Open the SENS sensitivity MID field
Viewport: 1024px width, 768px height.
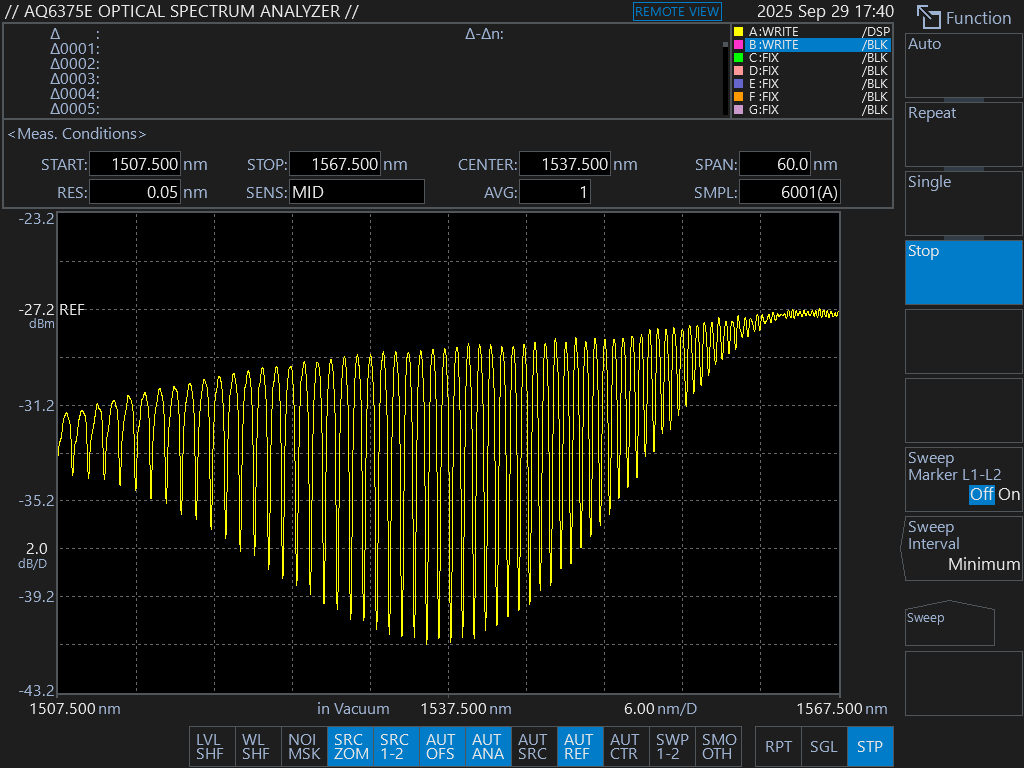coord(356,192)
